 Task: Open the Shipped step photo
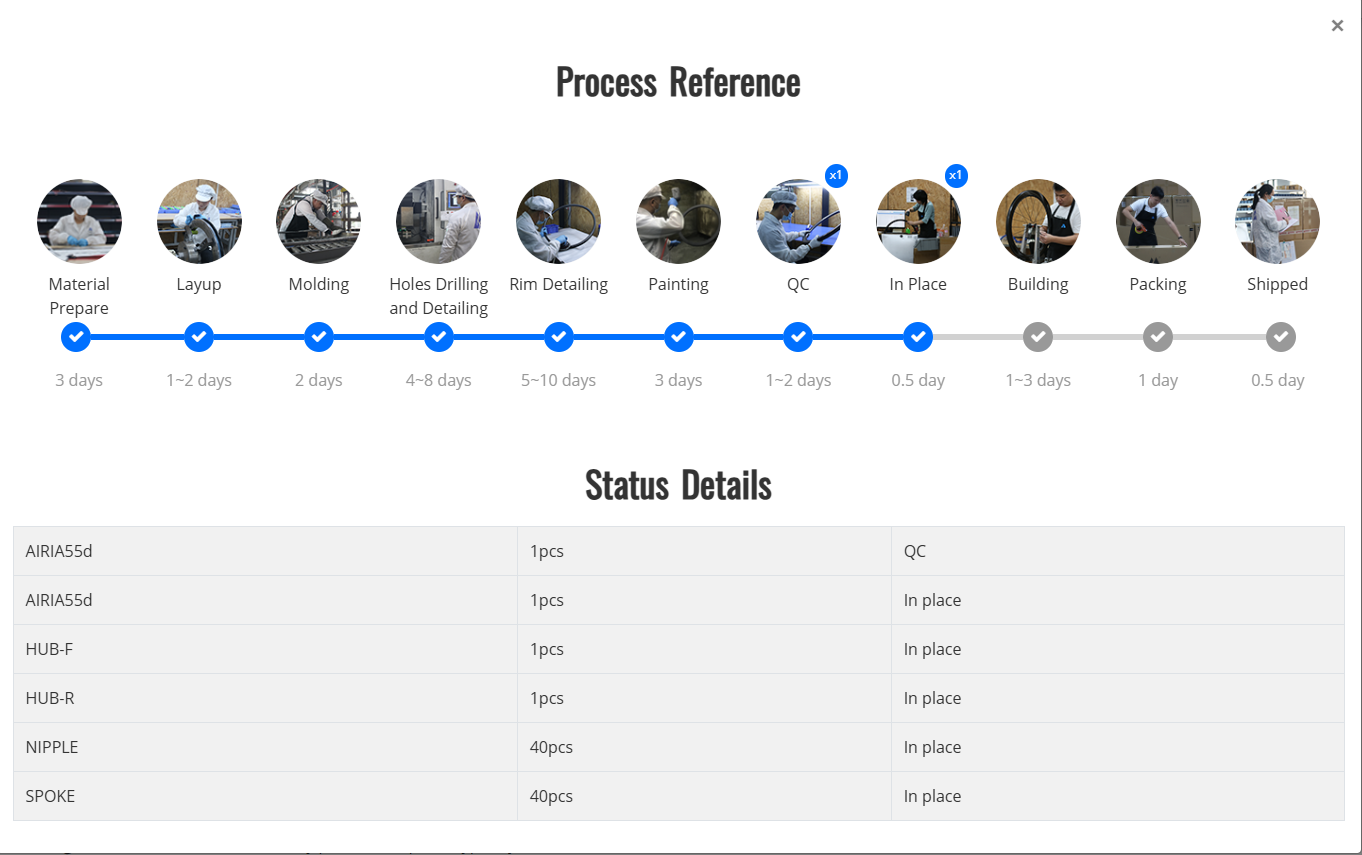tap(1278, 222)
